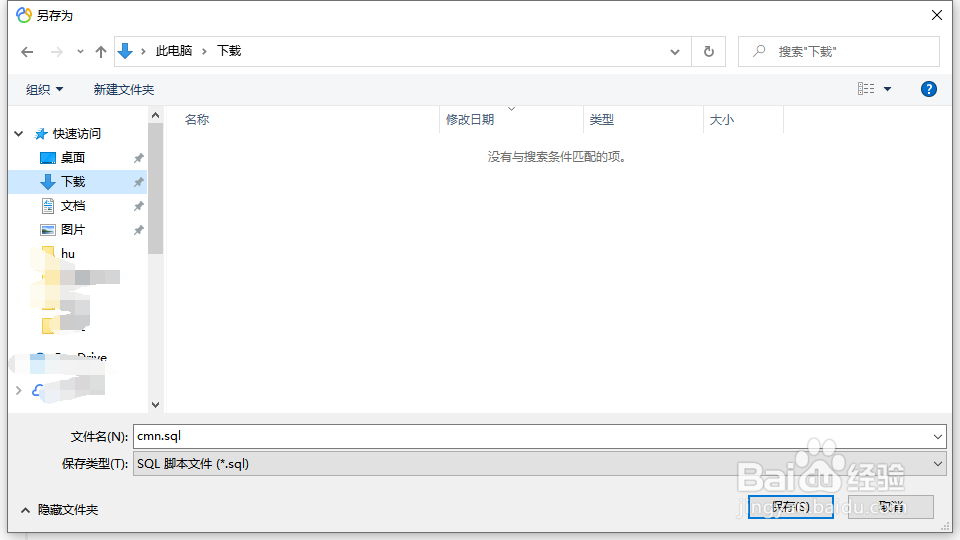Image resolution: width=960 pixels, height=540 pixels.
Task: Click the blue download arrow in address bar
Action: click(125, 51)
